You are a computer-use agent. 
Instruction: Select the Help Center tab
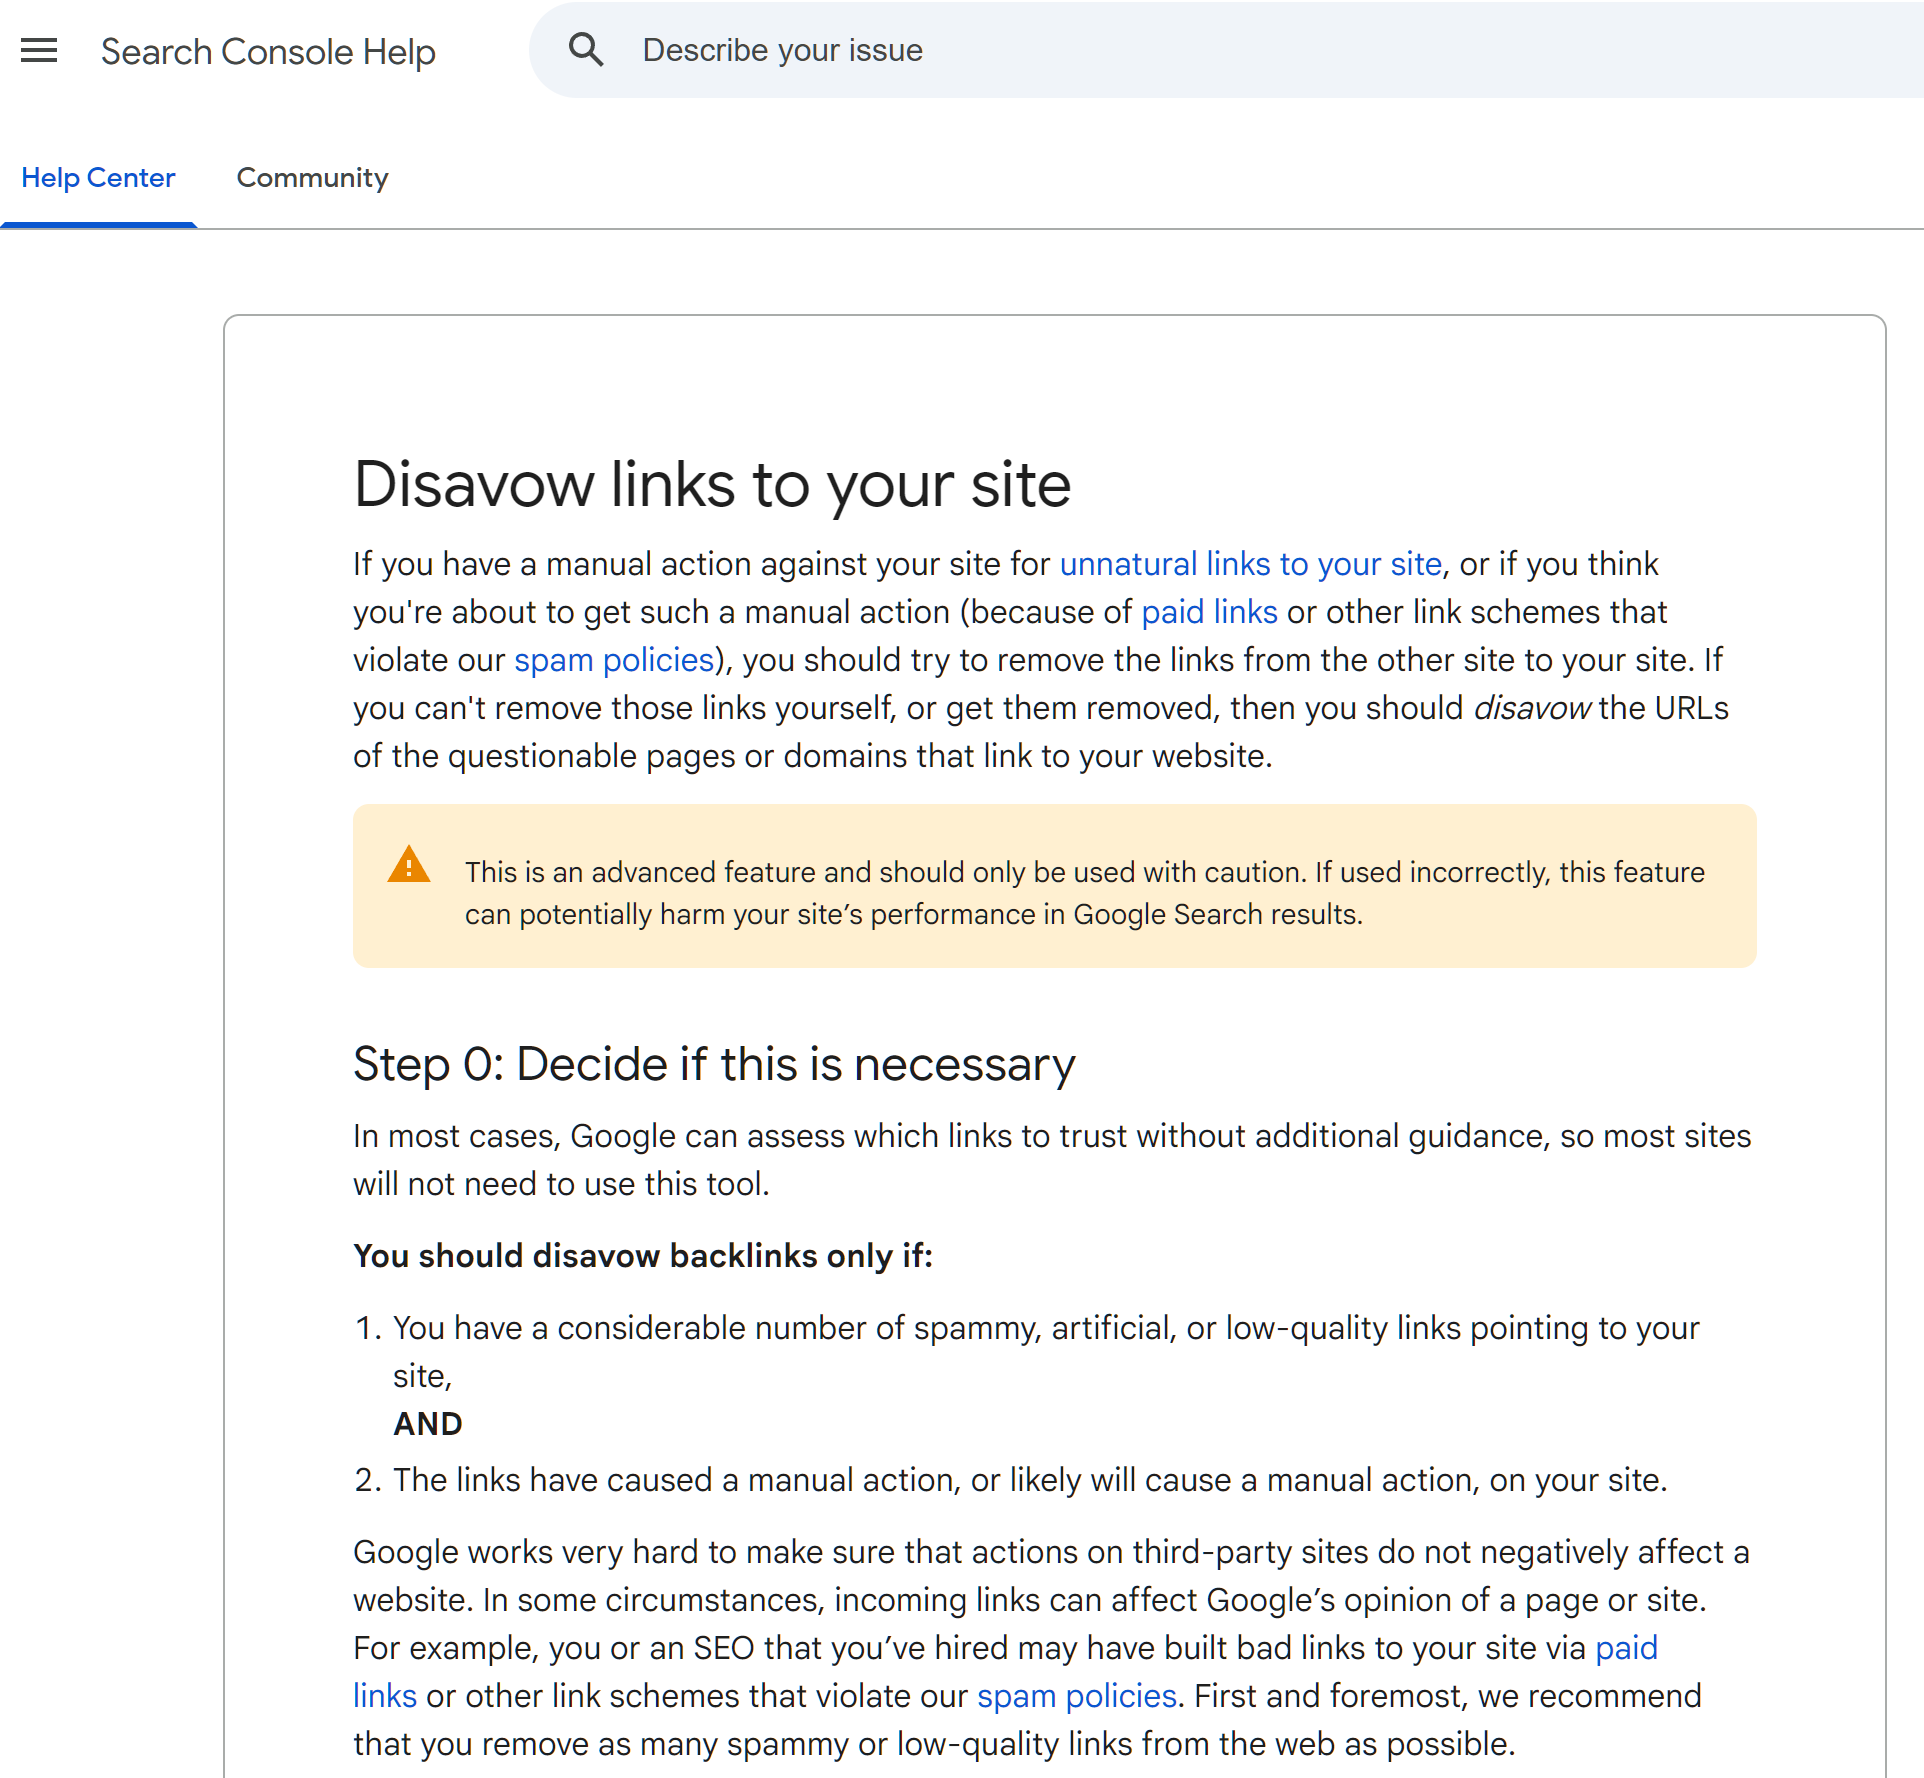point(98,178)
